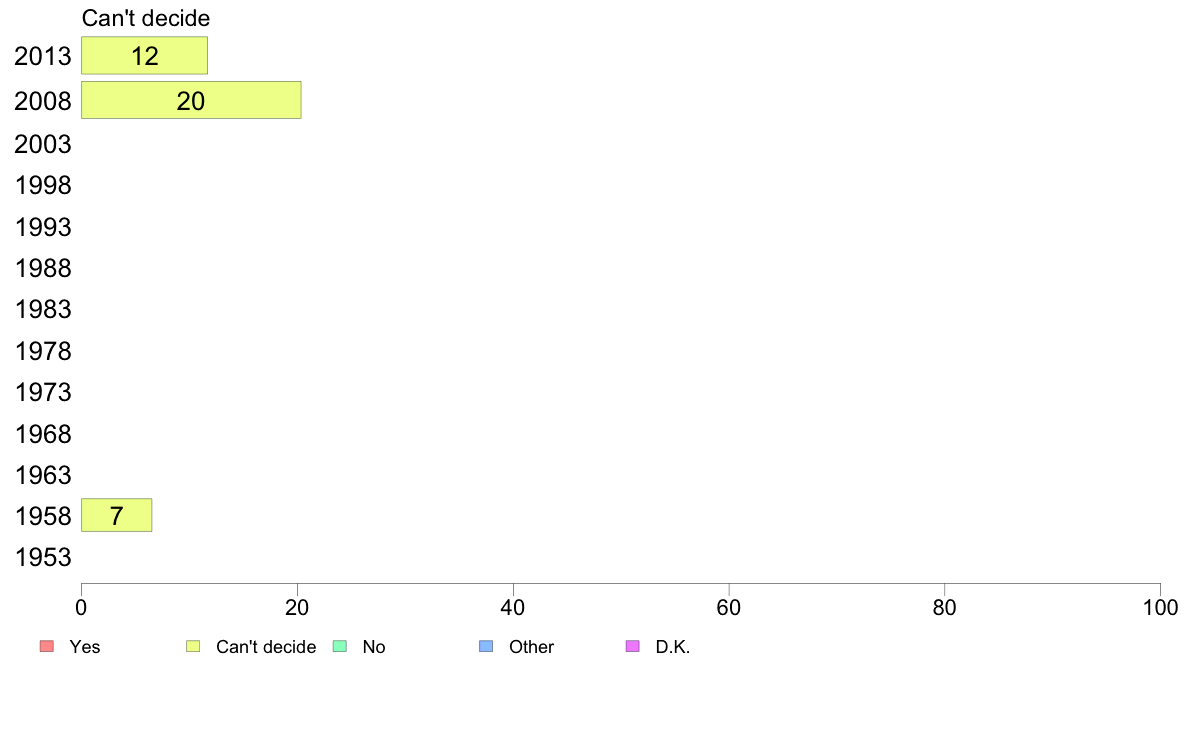Viewport: 1188px width, 736px height.
Task: Click the yellow Can't decide legend swatch
Action: pos(193,646)
